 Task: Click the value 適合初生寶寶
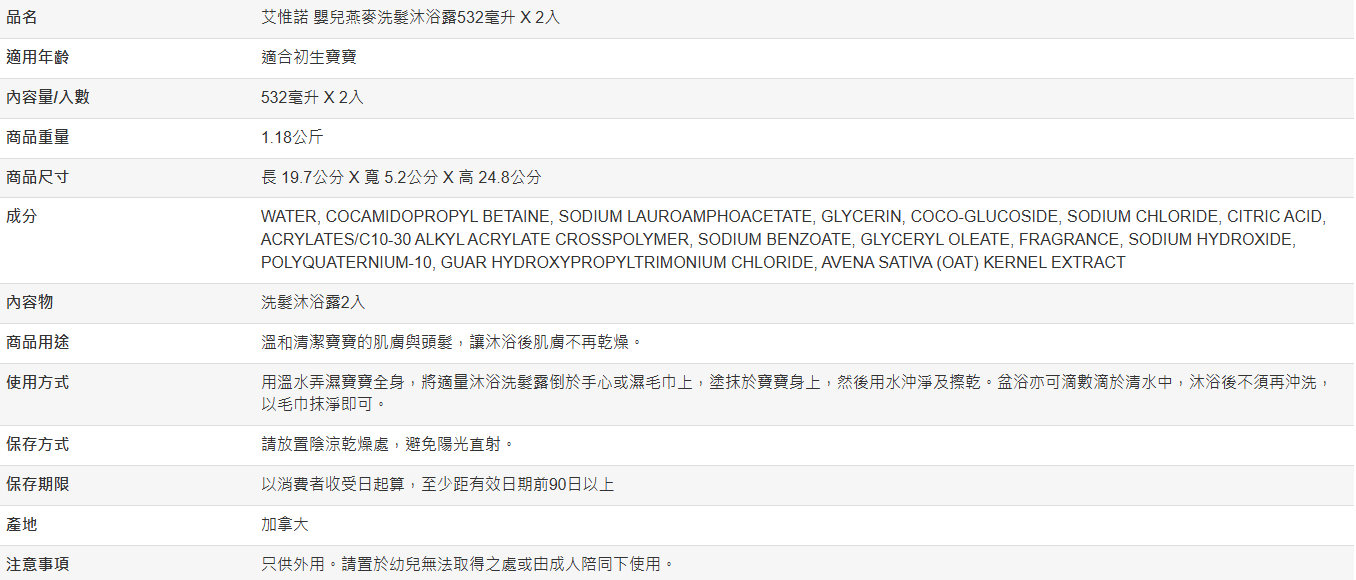308,57
